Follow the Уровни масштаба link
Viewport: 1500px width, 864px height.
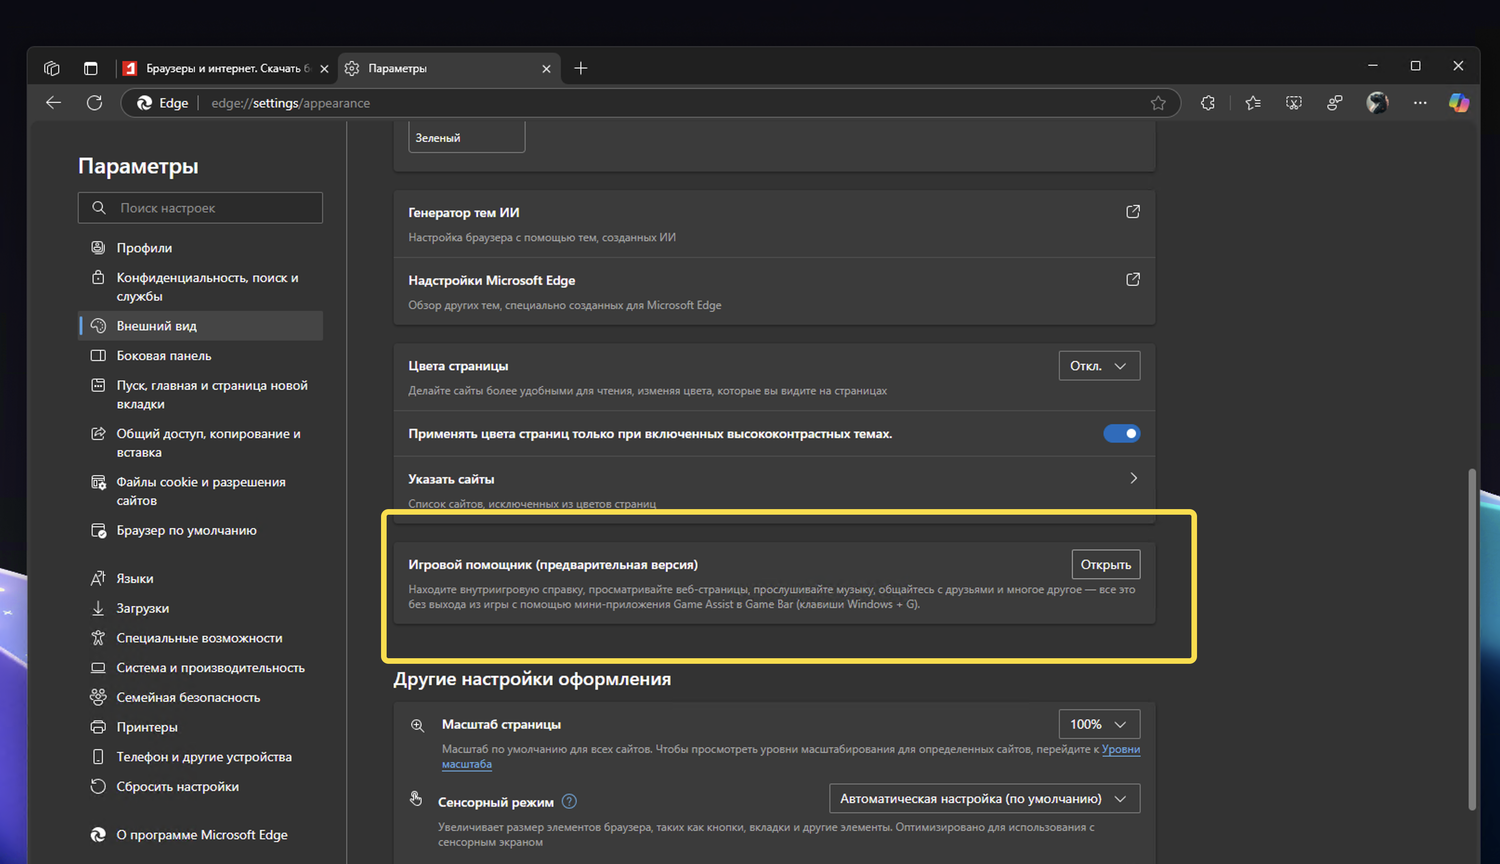(1120, 749)
